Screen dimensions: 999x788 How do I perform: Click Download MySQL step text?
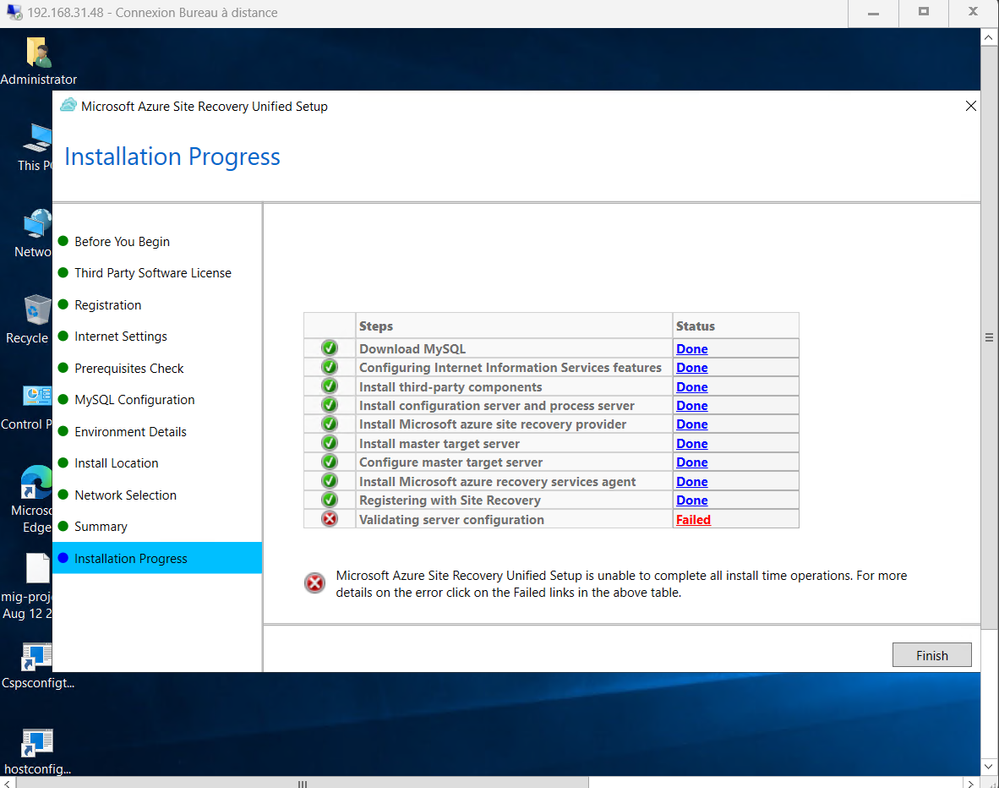tap(412, 349)
